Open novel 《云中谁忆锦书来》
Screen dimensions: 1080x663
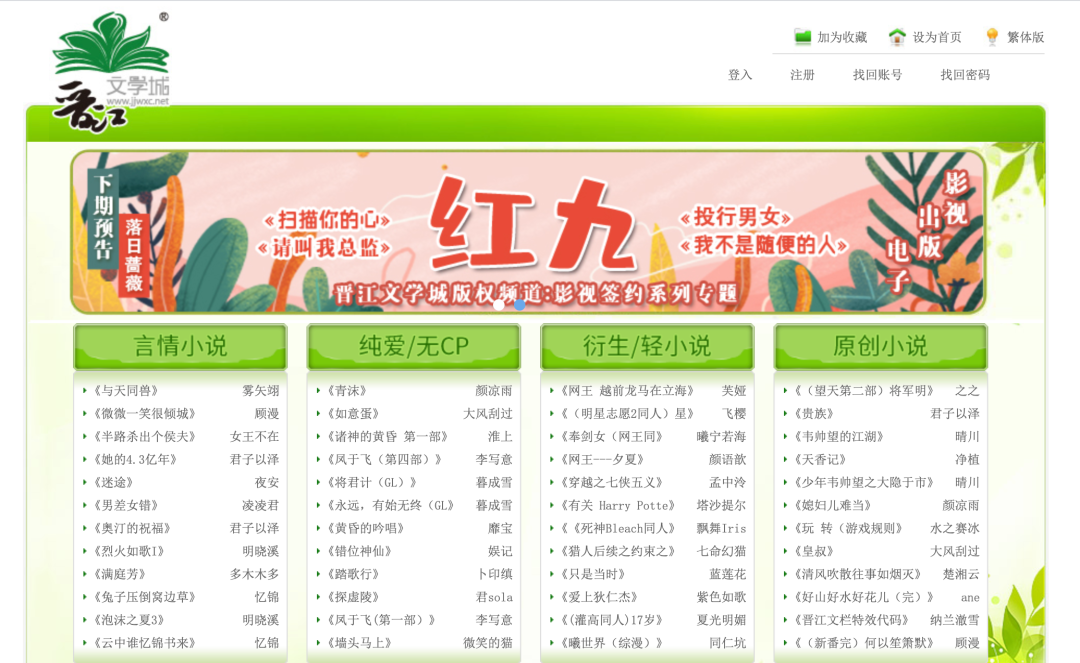tap(145, 643)
